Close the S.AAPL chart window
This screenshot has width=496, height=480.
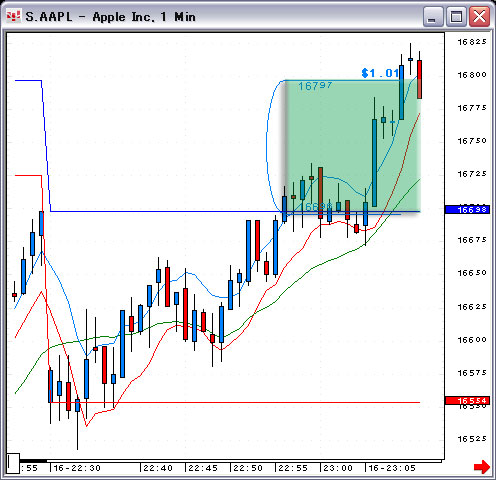pyautogui.click(x=479, y=17)
